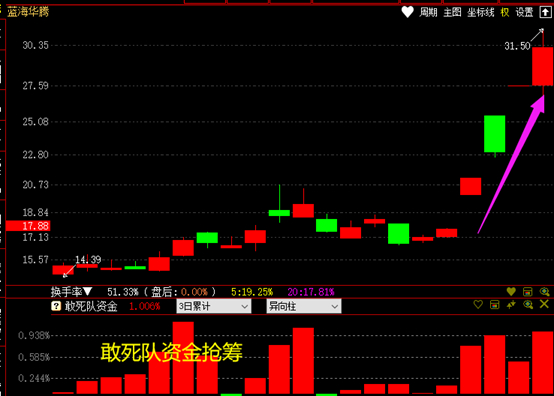
Task: Click the 坐标线 option
Action: click(x=481, y=12)
